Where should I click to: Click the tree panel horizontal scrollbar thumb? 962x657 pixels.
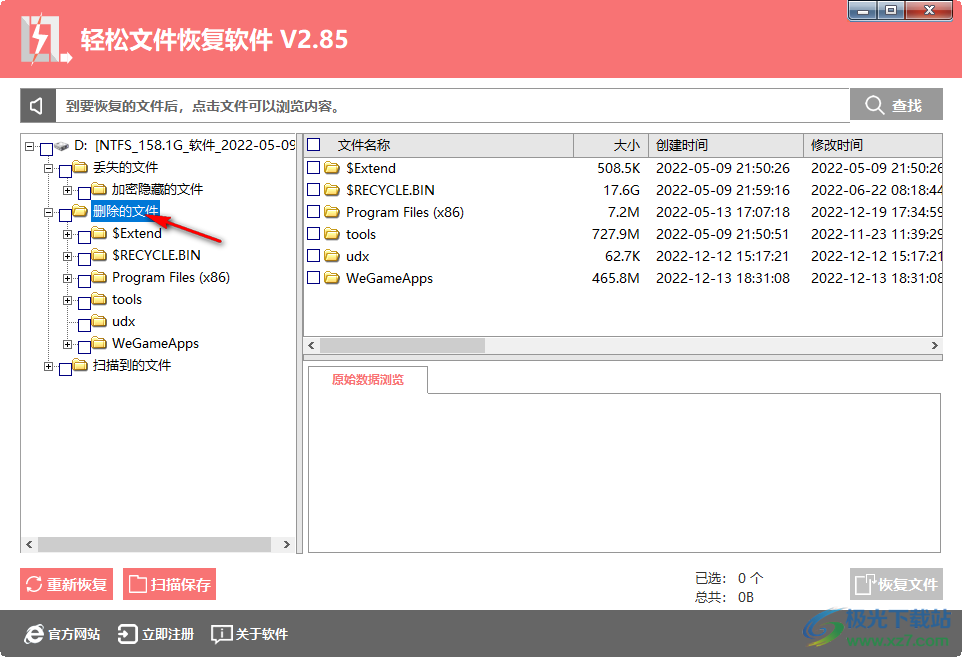155,544
